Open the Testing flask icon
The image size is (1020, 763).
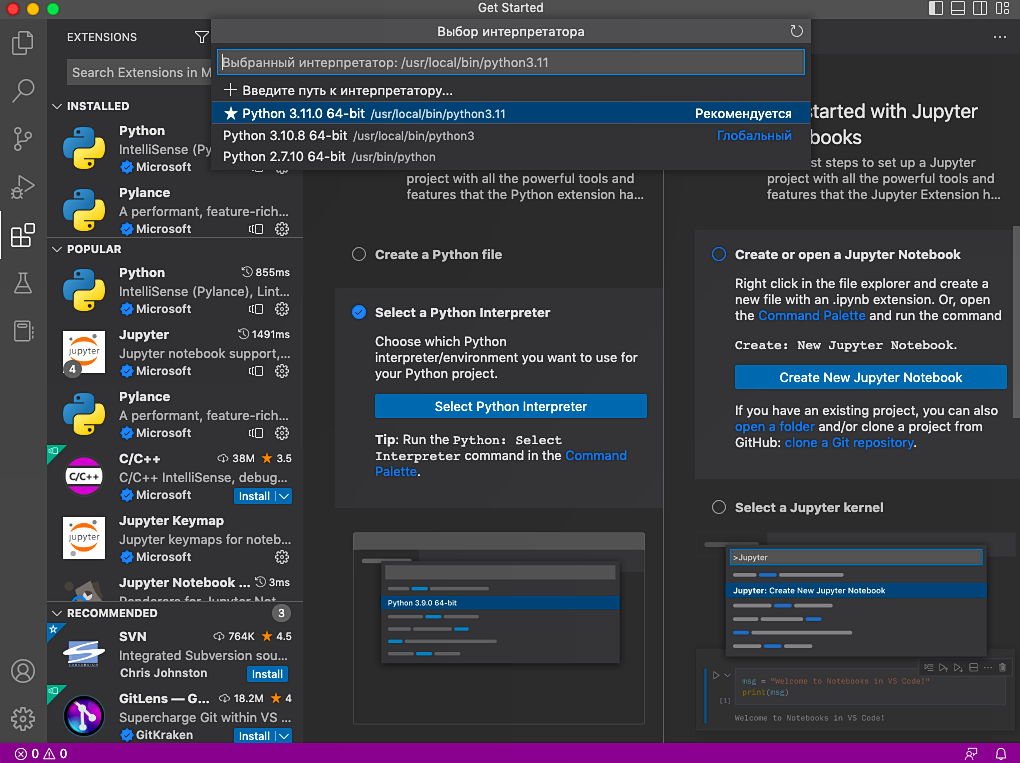[x=22, y=284]
